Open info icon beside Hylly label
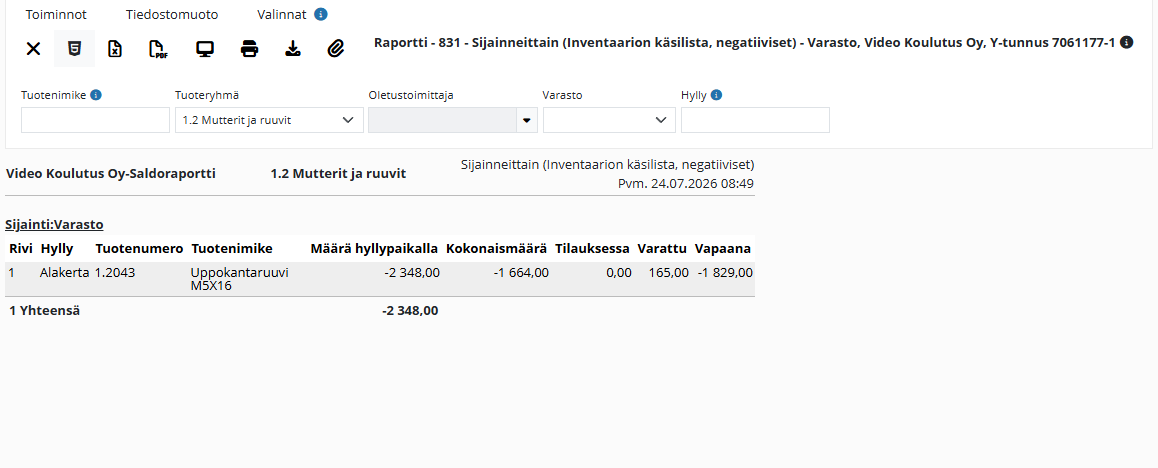This screenshot has height=468, width=1158. click(x=716, y=94)
